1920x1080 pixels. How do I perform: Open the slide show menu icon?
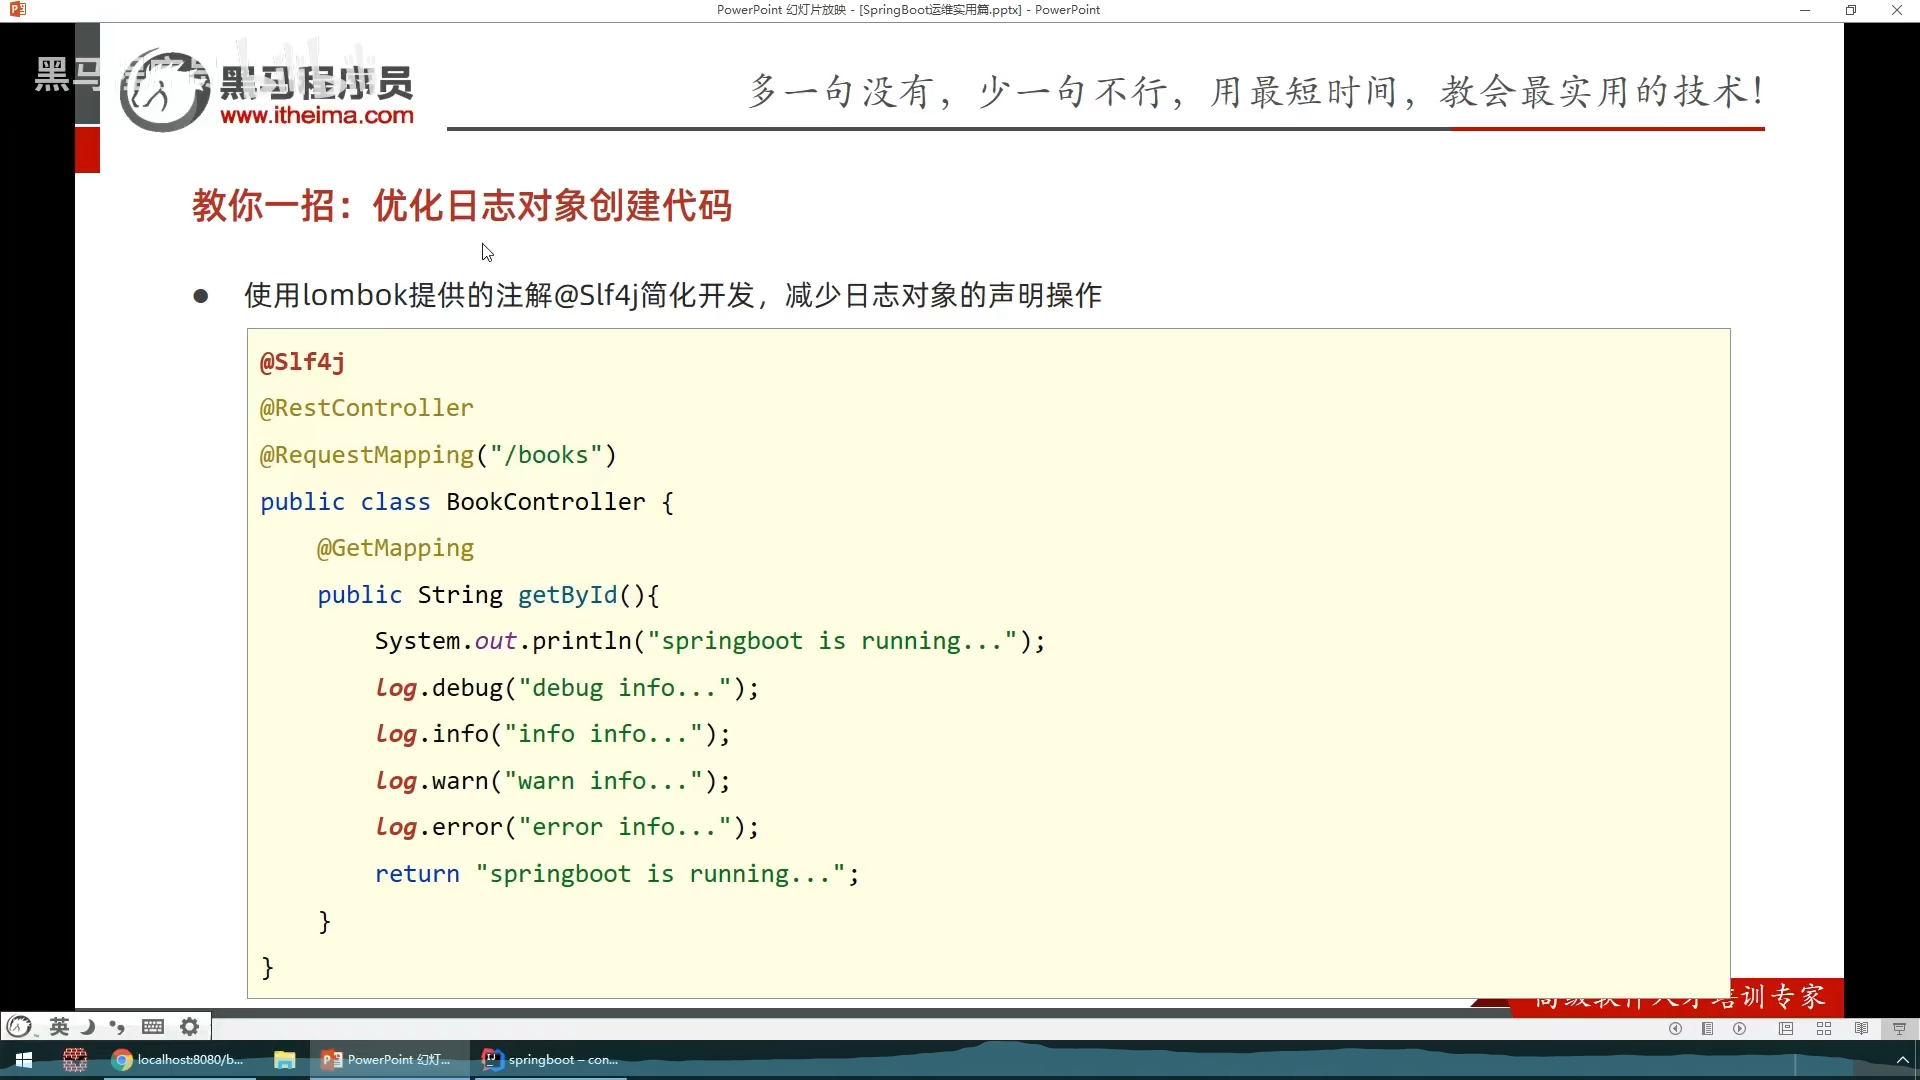pos(1707,1029)
